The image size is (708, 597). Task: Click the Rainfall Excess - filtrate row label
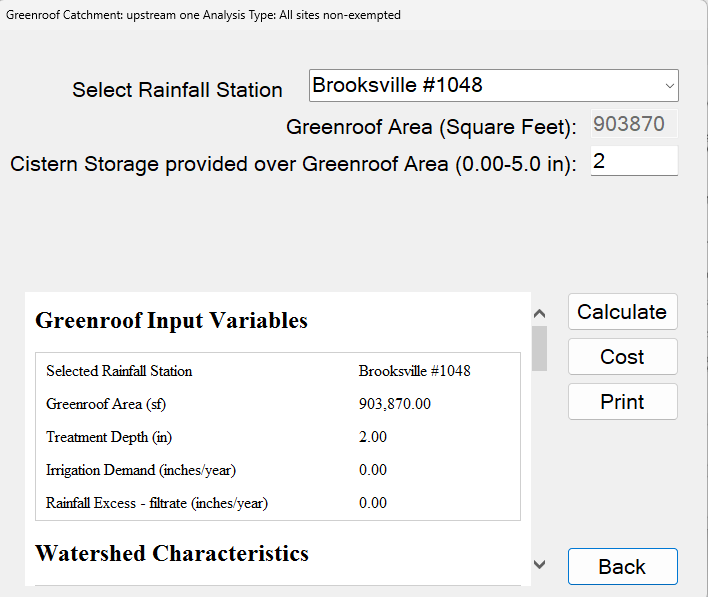click(x=156, y=503)
